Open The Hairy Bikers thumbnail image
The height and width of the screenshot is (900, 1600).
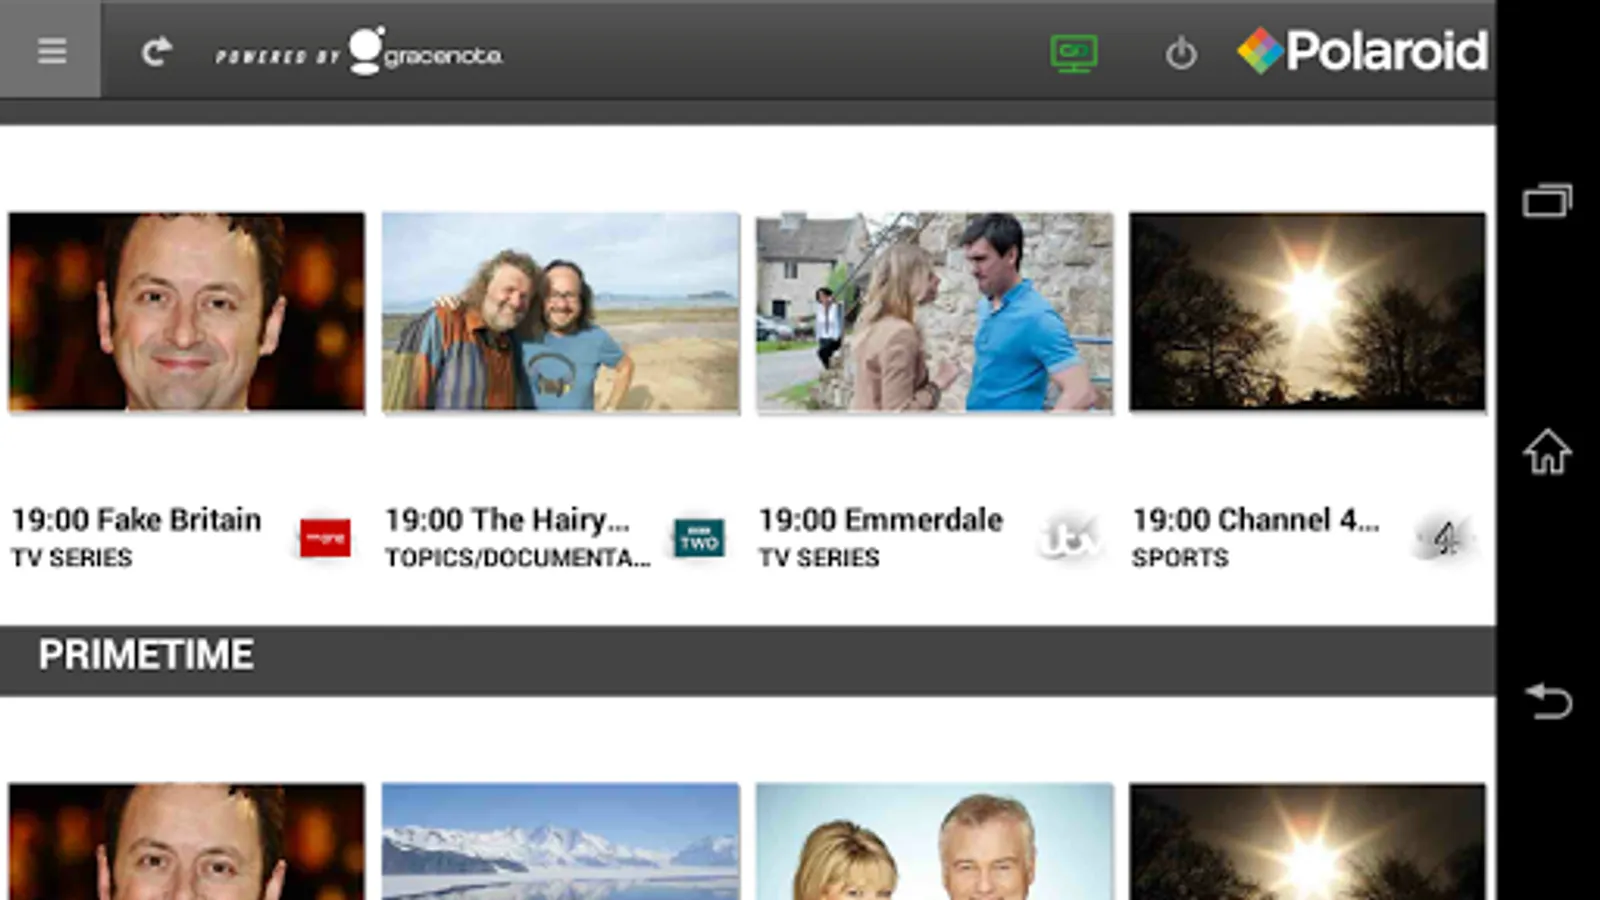[x=561, y=311]
